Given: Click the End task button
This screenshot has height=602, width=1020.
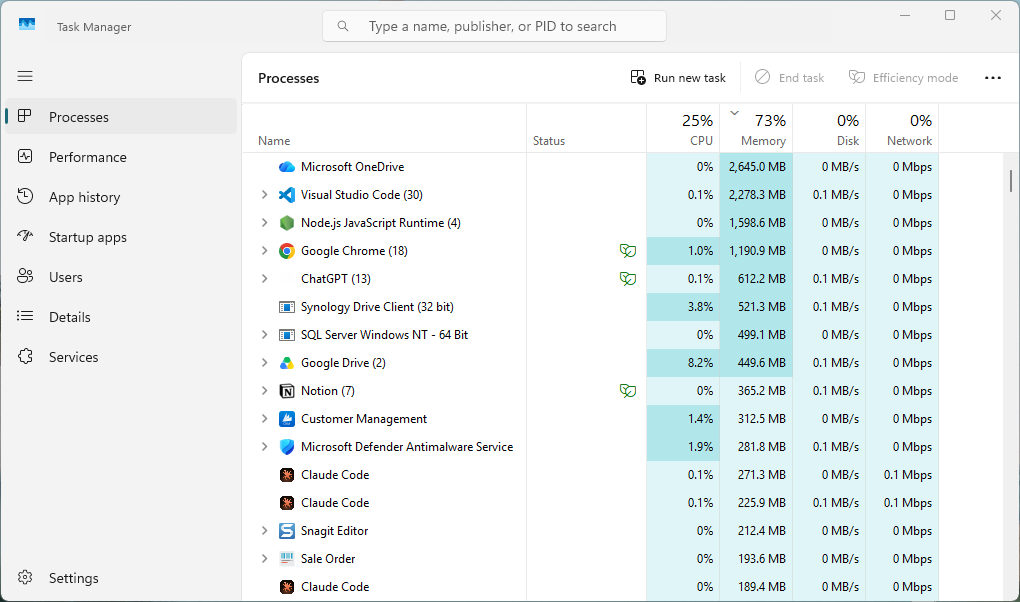Looking at the screenshot, I should [789, 78].
